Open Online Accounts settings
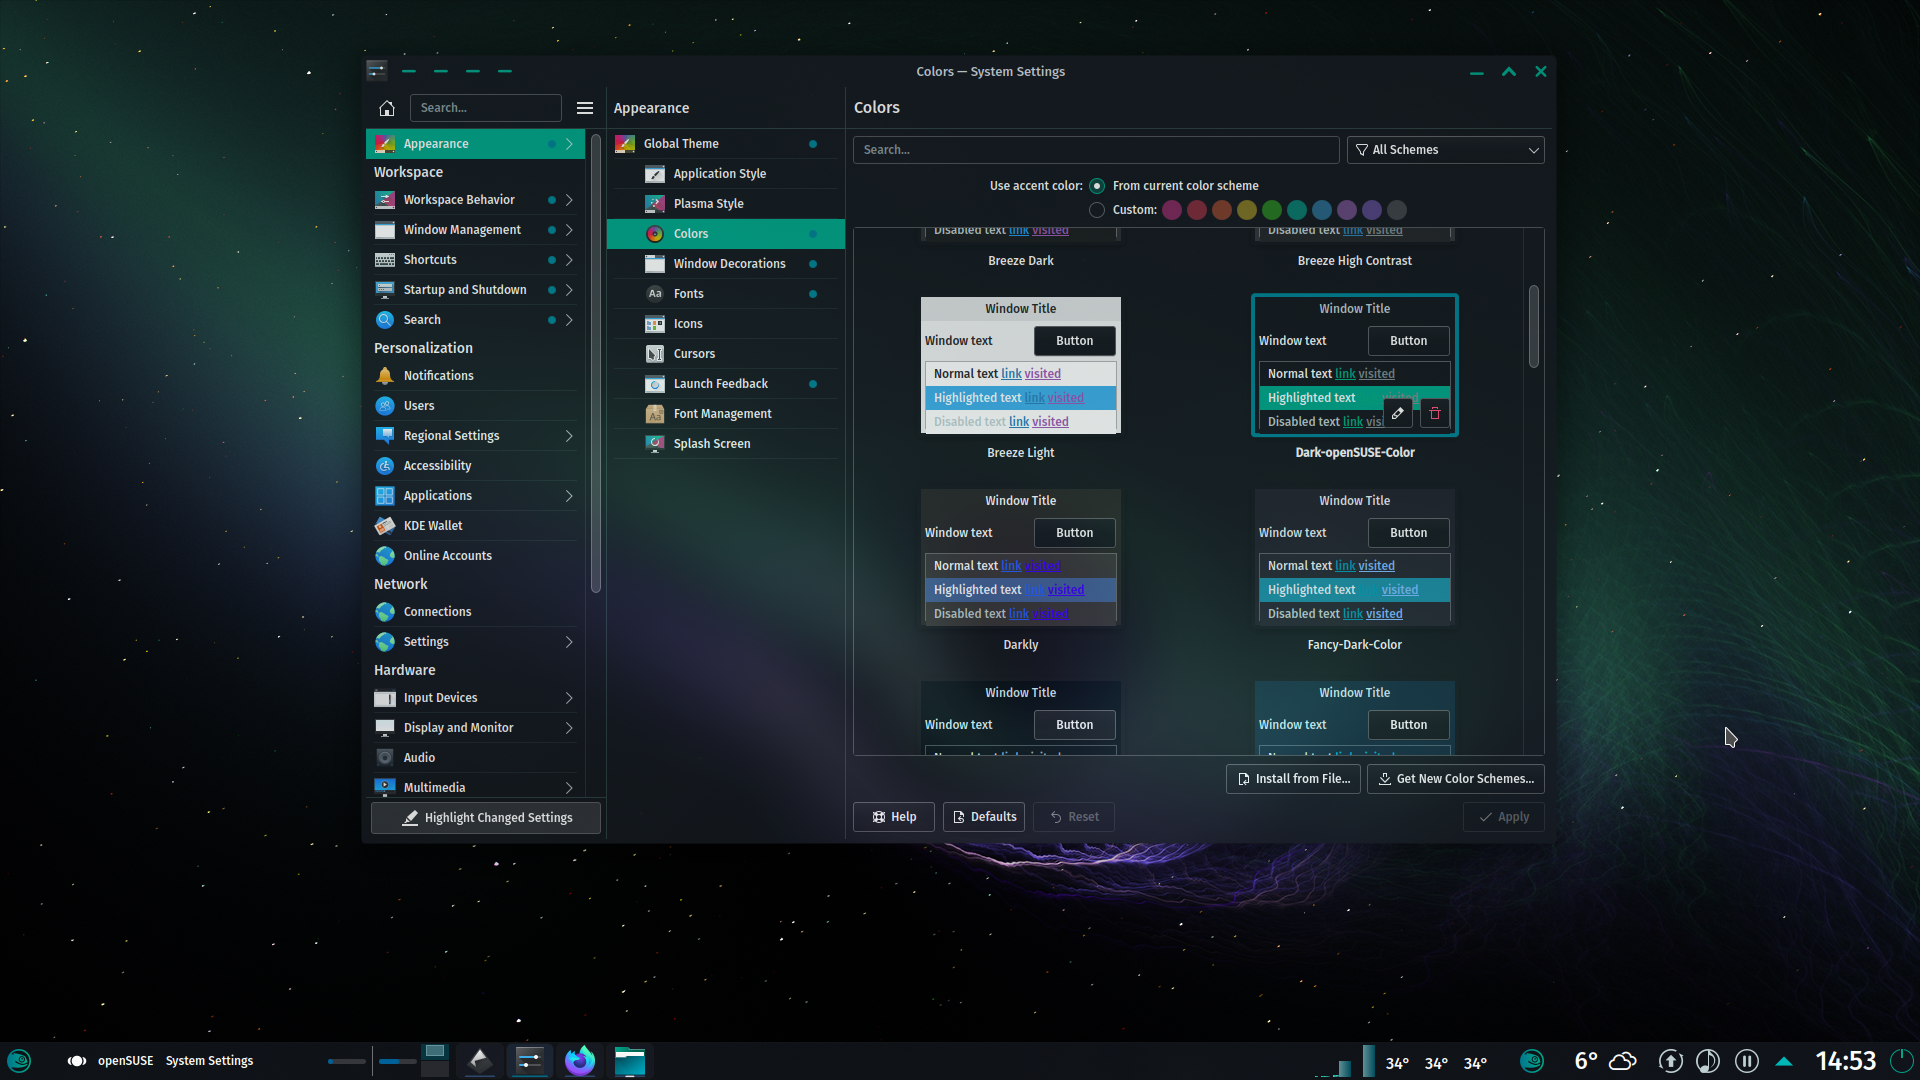The image size is (1920, 1080). pos(475,556)
